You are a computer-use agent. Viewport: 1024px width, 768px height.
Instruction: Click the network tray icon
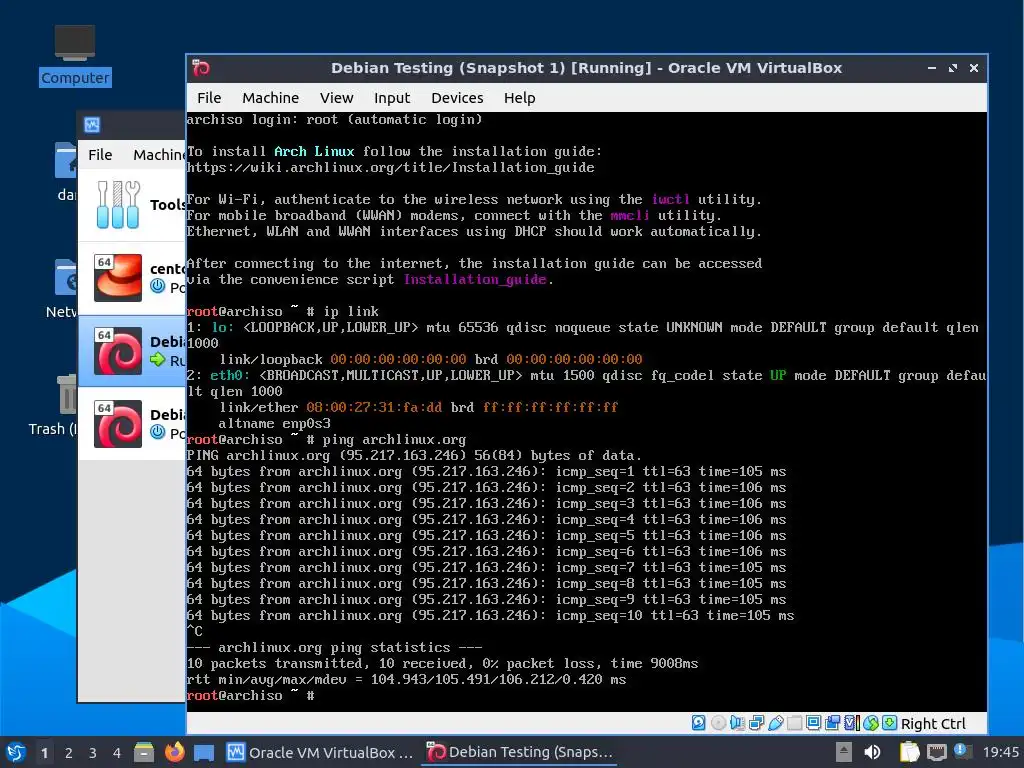click(x=936, y=752)
